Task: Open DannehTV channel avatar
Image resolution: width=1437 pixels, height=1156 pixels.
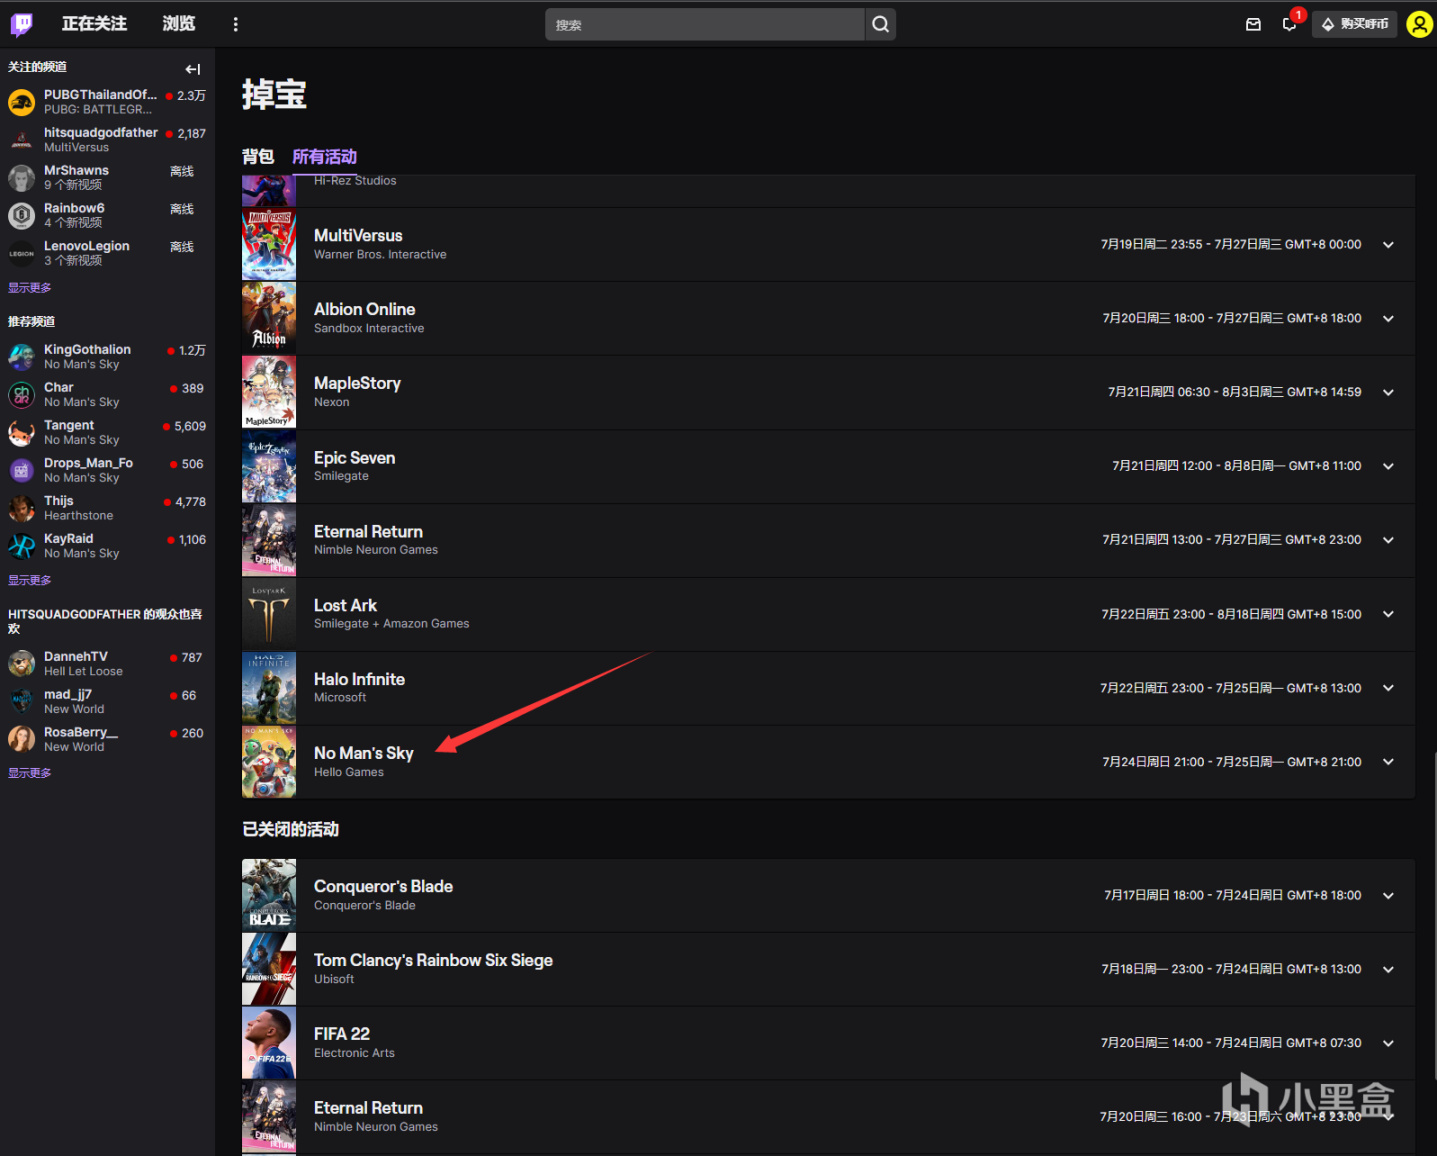Action: 22,664
